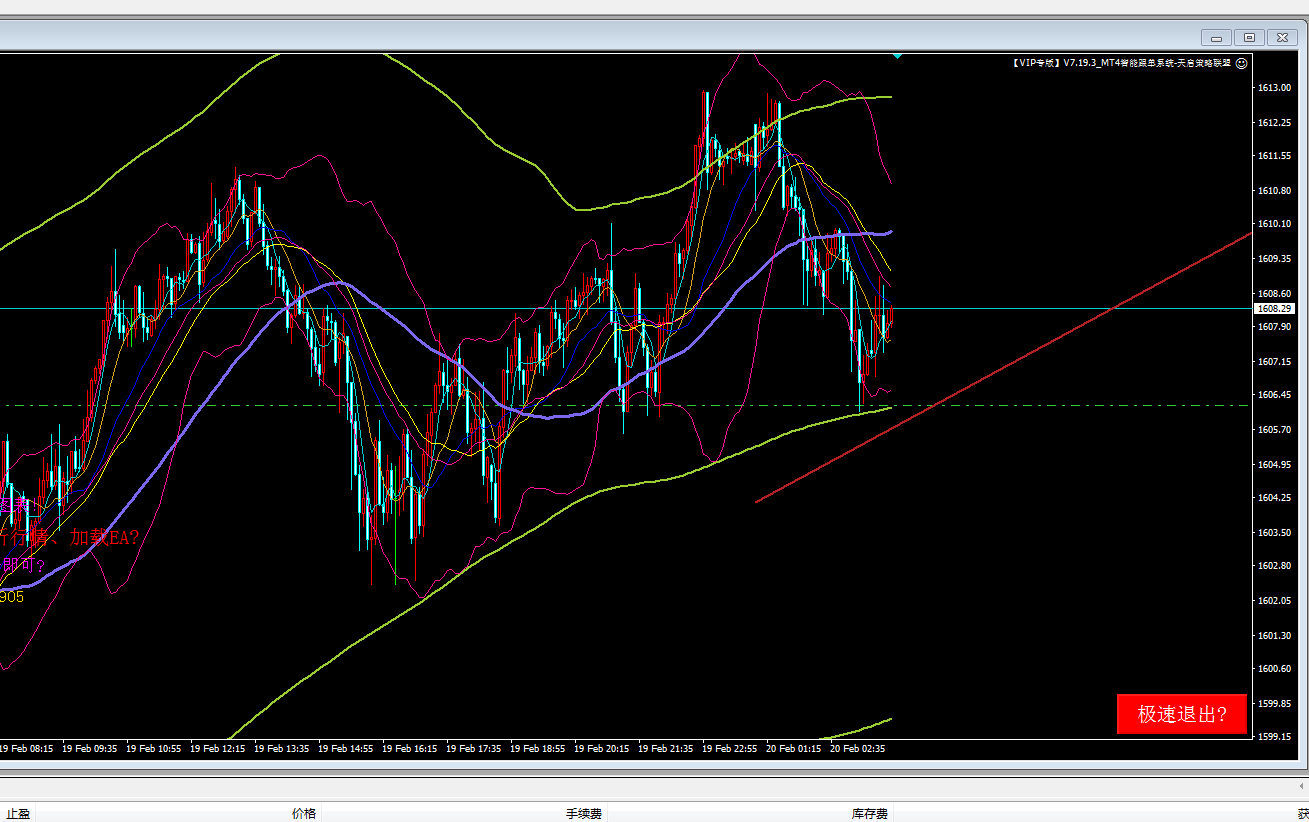Select the red diagonal trendline
This screenshot has height=822, width=1309.
click(x=1003, y=367)
